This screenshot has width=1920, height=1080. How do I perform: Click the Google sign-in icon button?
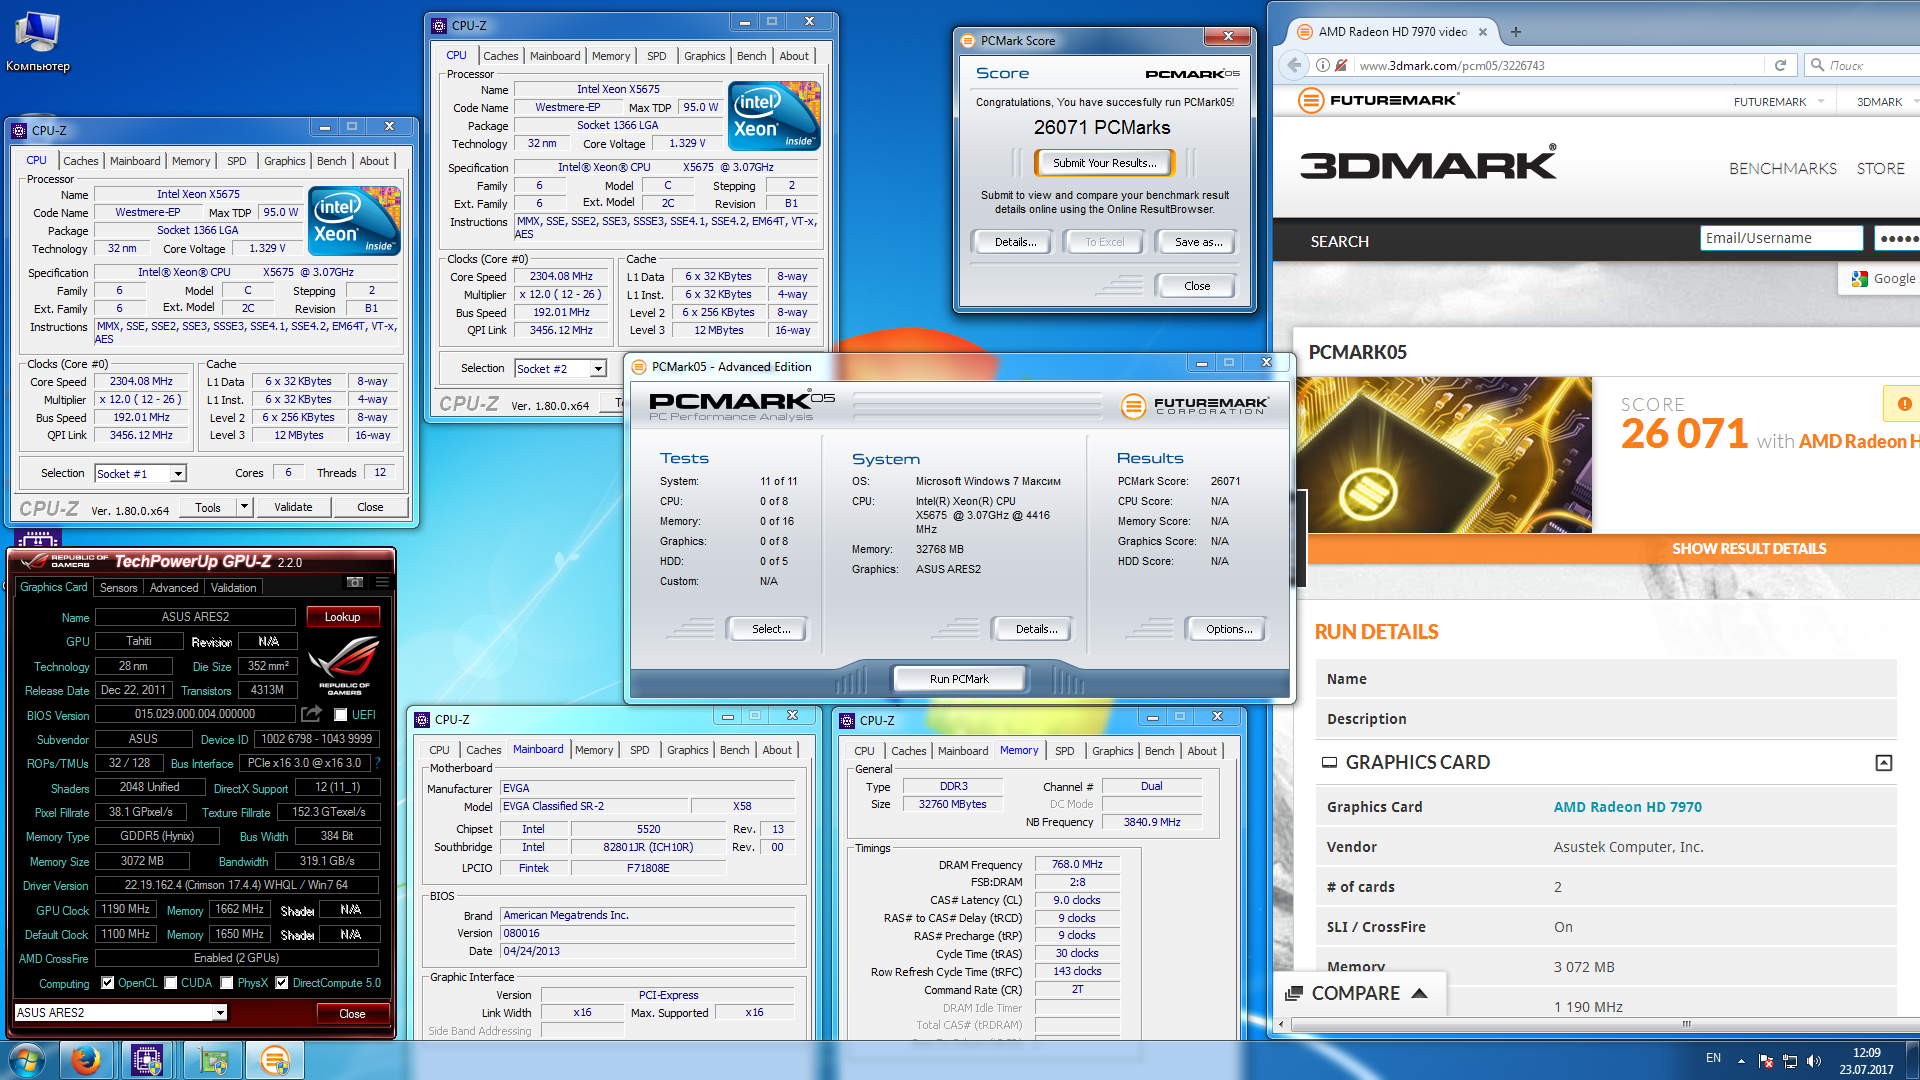pos(1880,279)
